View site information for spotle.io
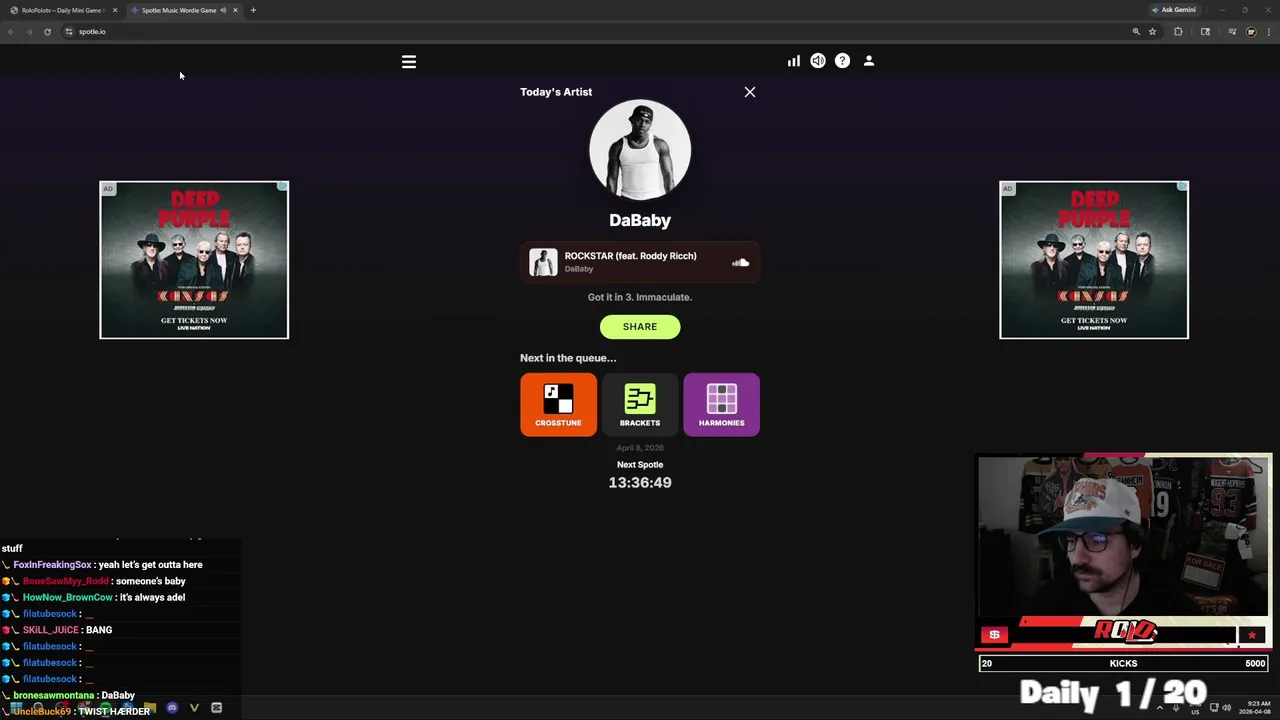 click(69, 32)
